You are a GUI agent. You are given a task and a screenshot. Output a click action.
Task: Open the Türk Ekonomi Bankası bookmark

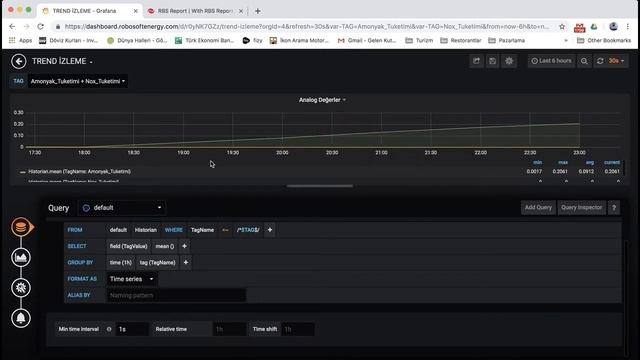pyautogui.click(x=204, y=40)
